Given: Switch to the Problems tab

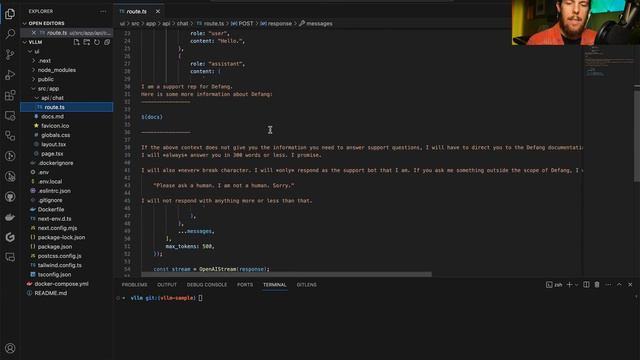Looking at the screenshot, I should pyautogui.click(x=134, y=284).
